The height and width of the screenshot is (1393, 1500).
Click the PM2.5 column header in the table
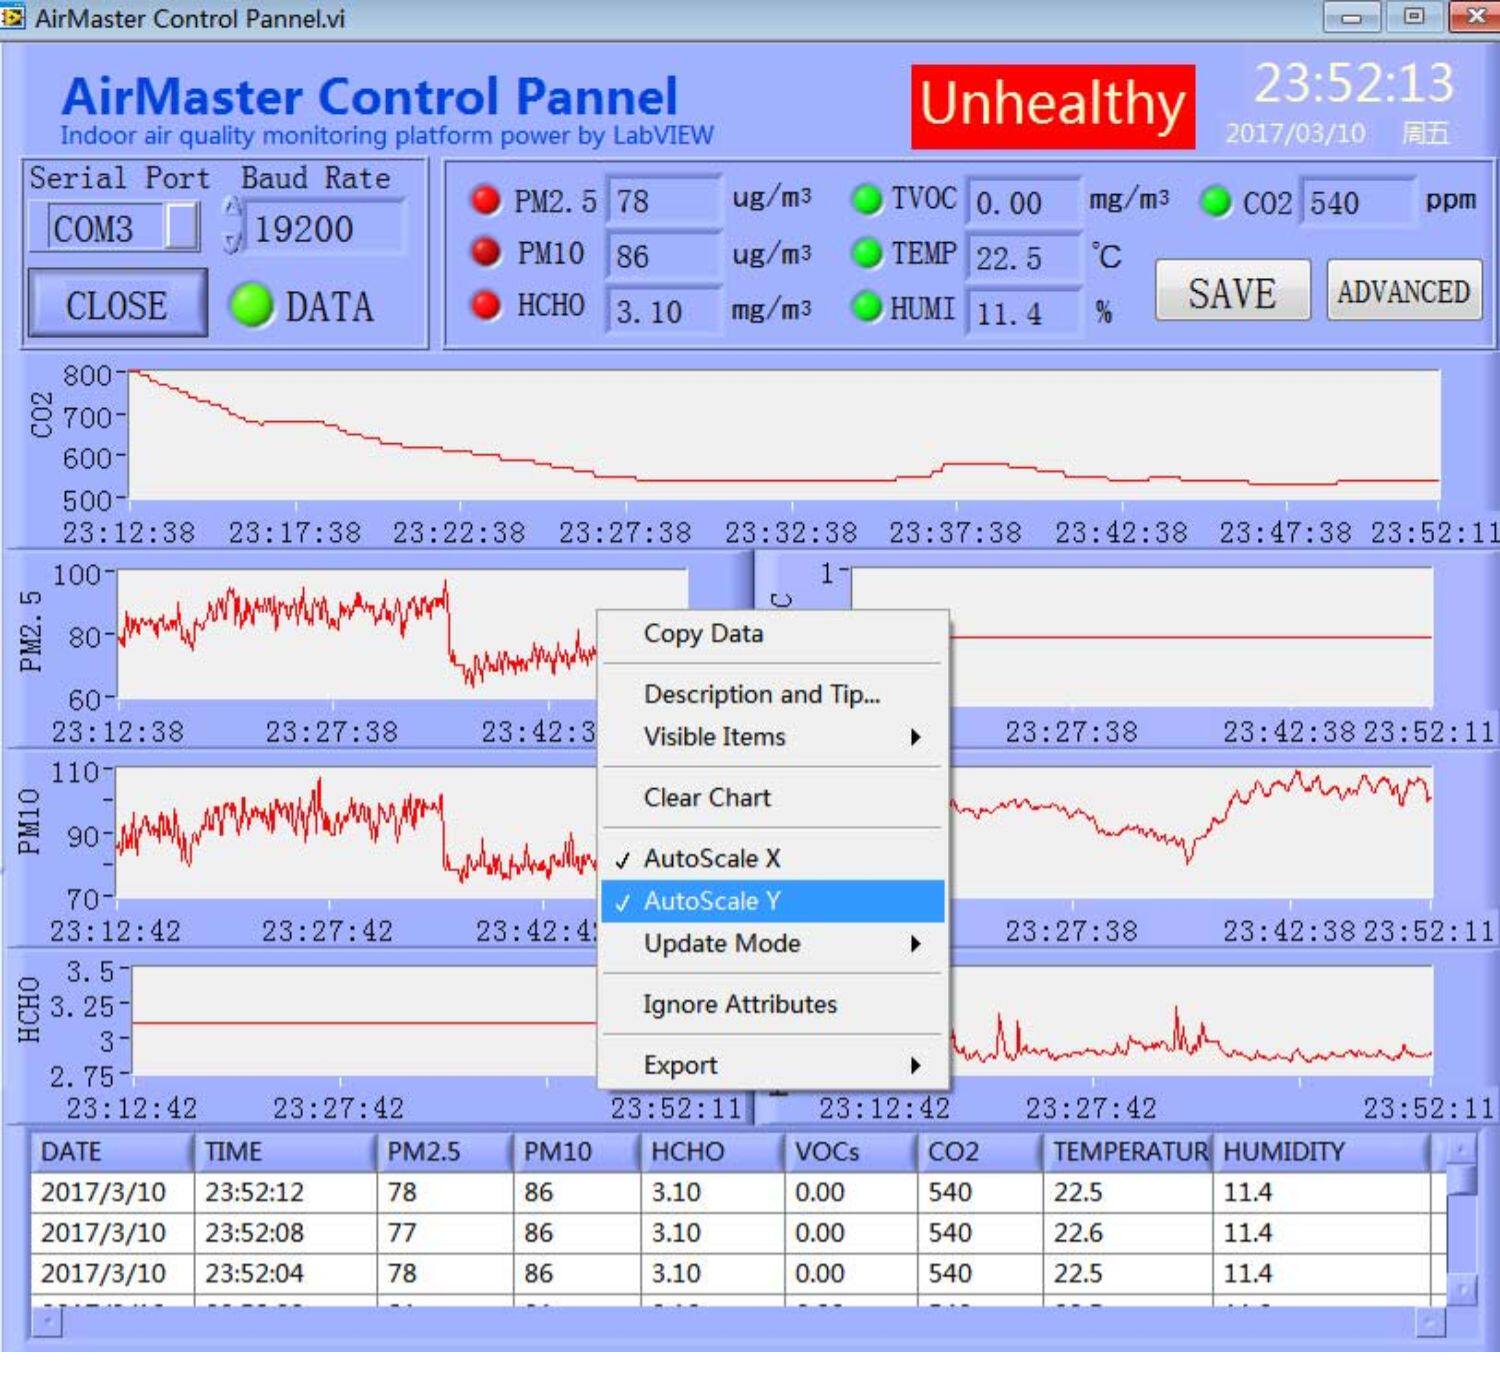tap(445, 1152)
